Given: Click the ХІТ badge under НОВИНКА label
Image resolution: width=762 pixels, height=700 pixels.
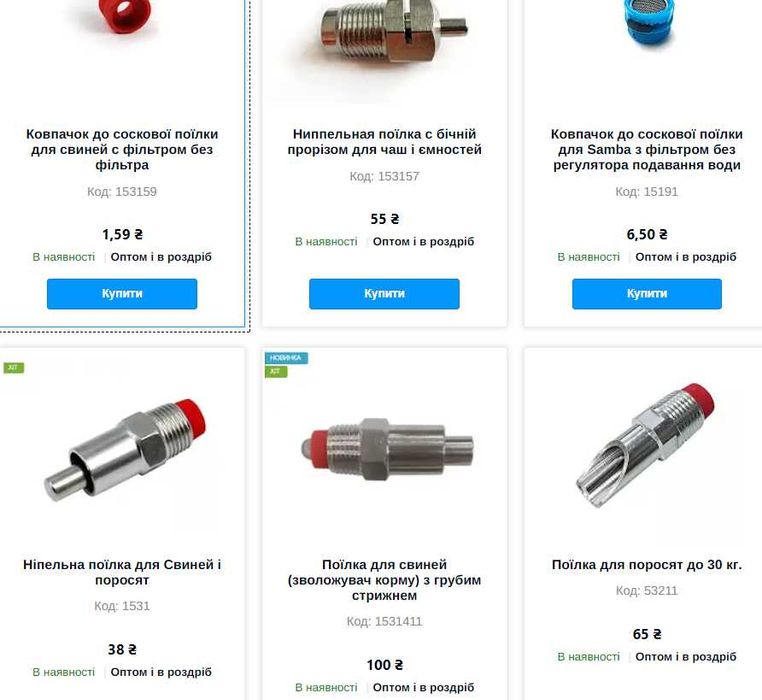Looking at the screenshot, I should [276, 371].
